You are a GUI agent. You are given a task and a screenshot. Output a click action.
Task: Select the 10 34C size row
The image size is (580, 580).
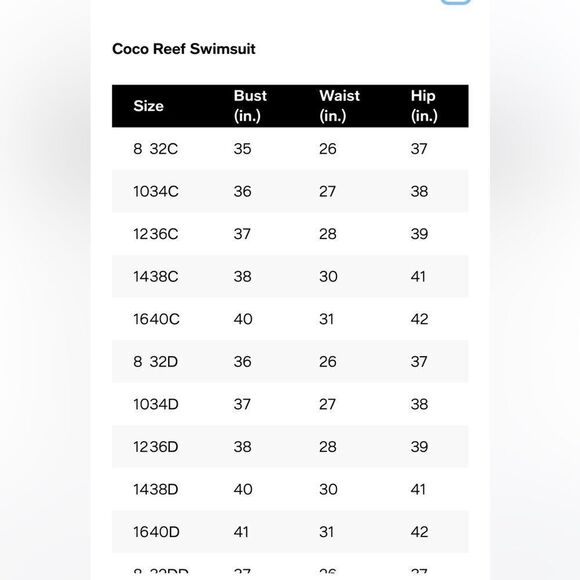point(290,191)
